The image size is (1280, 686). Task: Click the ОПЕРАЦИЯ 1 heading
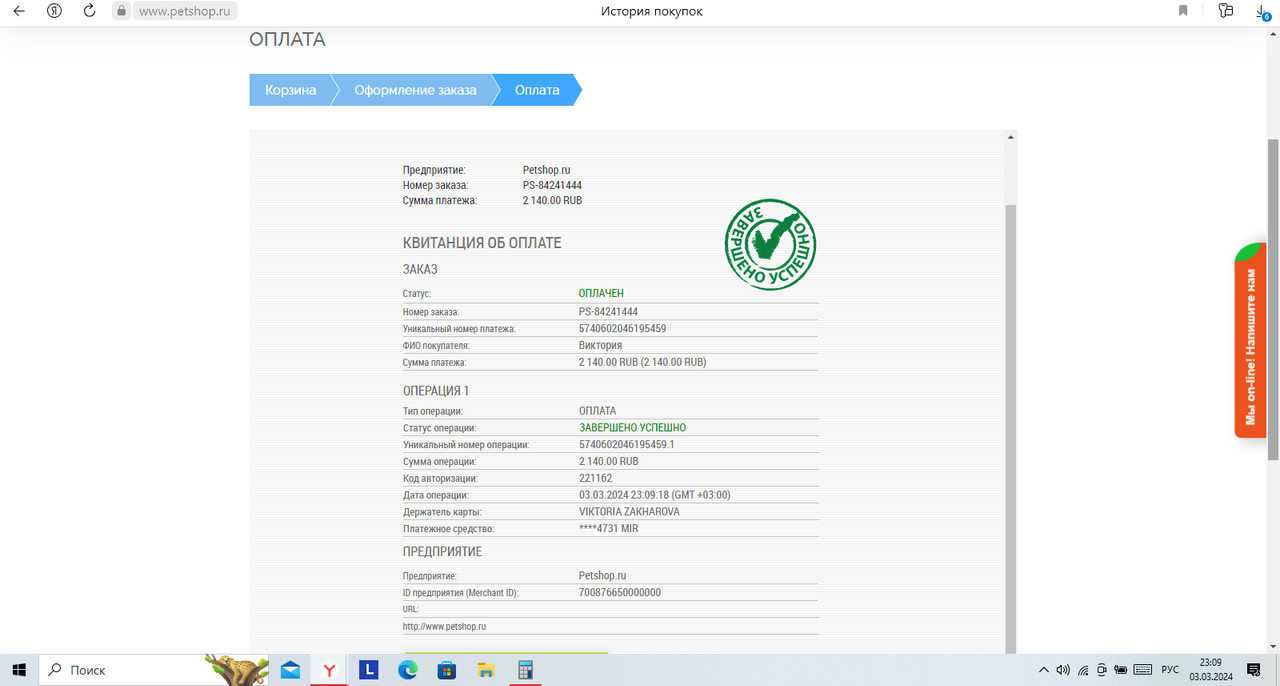[x=435, y=390]
